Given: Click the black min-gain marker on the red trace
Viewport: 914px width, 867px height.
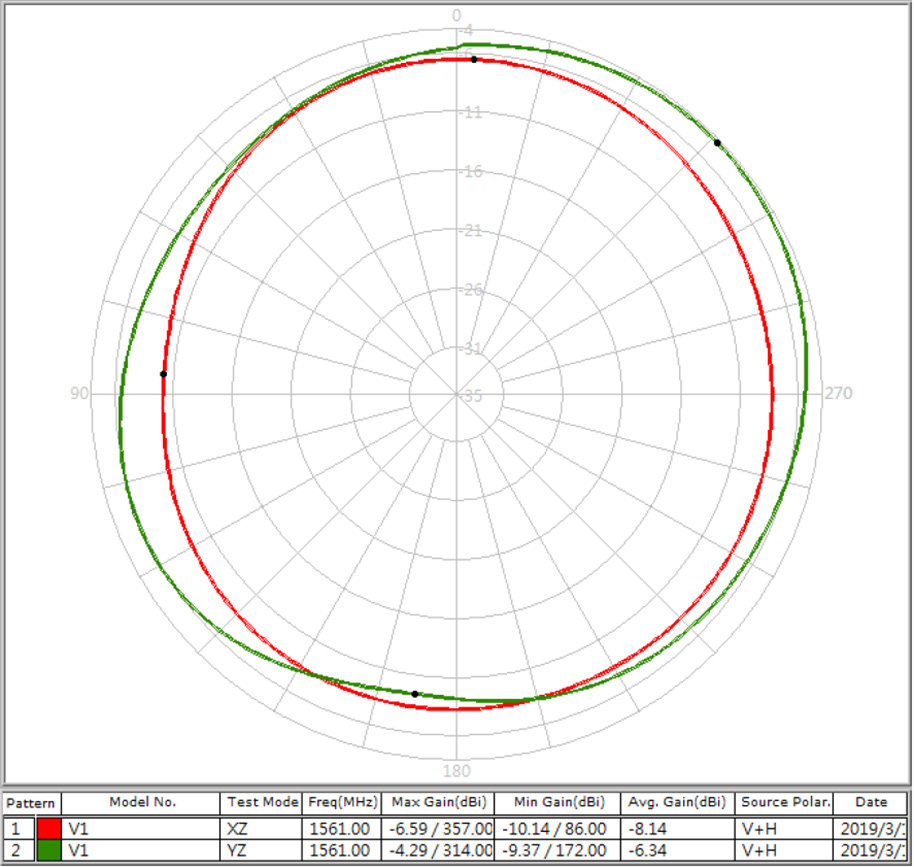Looking at the screenshot, I should coord(164,374).
